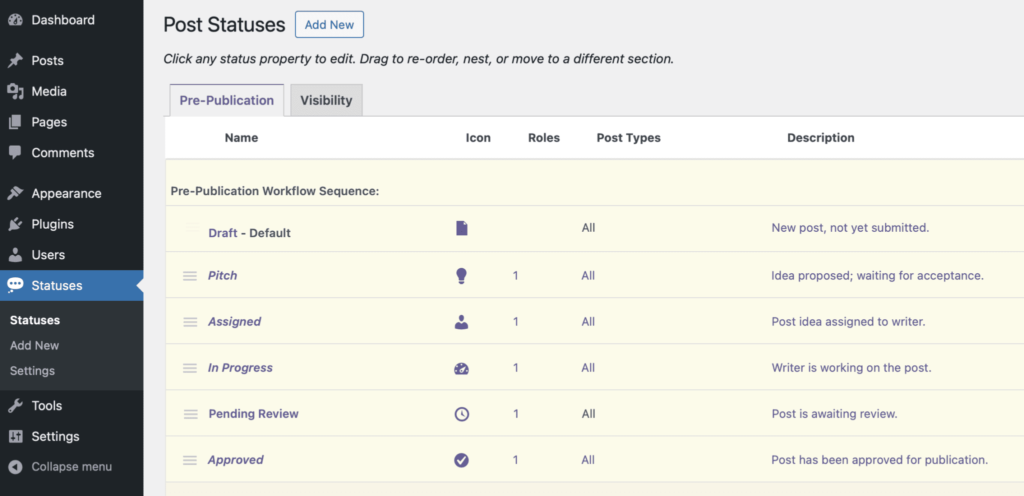1024x496 pixels.
Task: Click the gauge icon in the In Progress row
Action: point(462,369)
